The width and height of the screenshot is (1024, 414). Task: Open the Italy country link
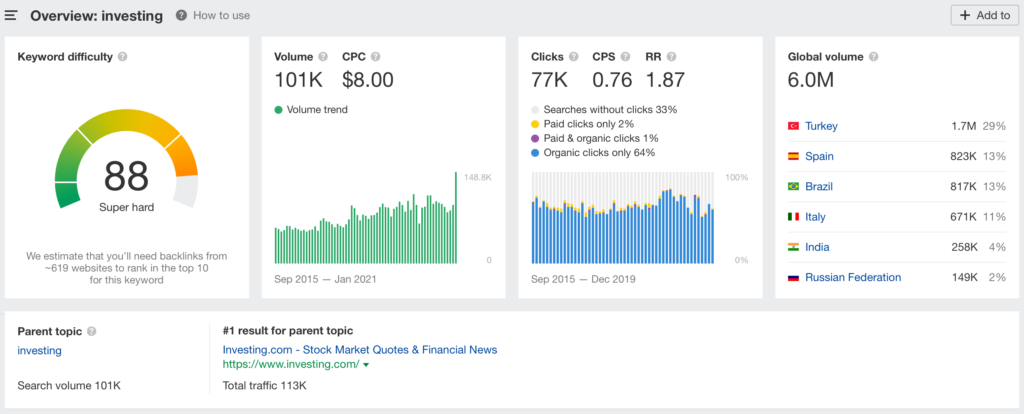(x=816, y=217)
